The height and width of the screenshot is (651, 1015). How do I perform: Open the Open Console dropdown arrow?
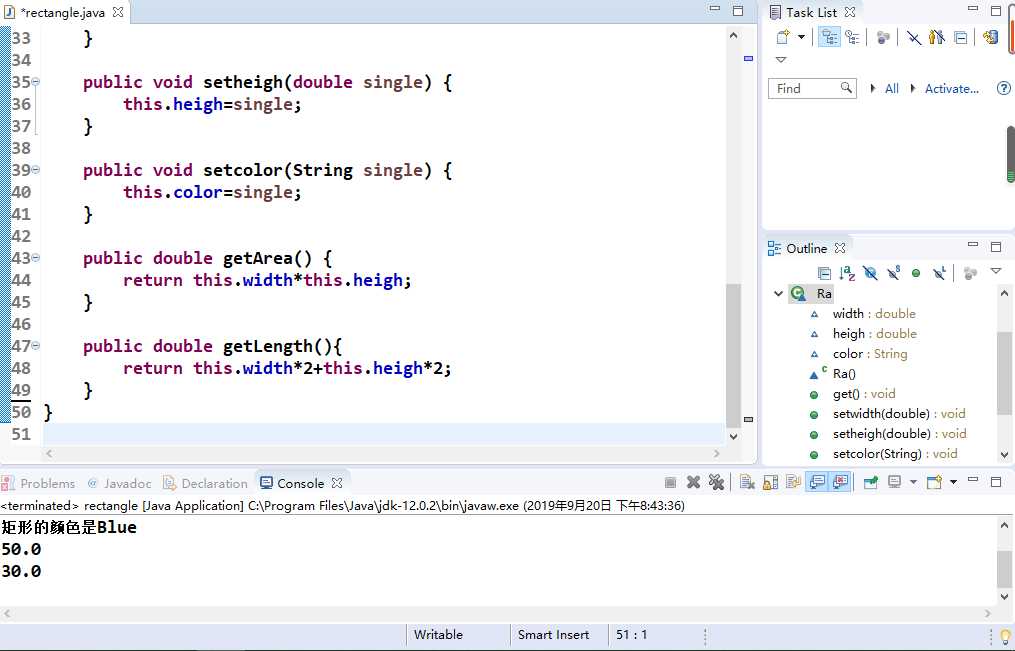click(954, 482)
